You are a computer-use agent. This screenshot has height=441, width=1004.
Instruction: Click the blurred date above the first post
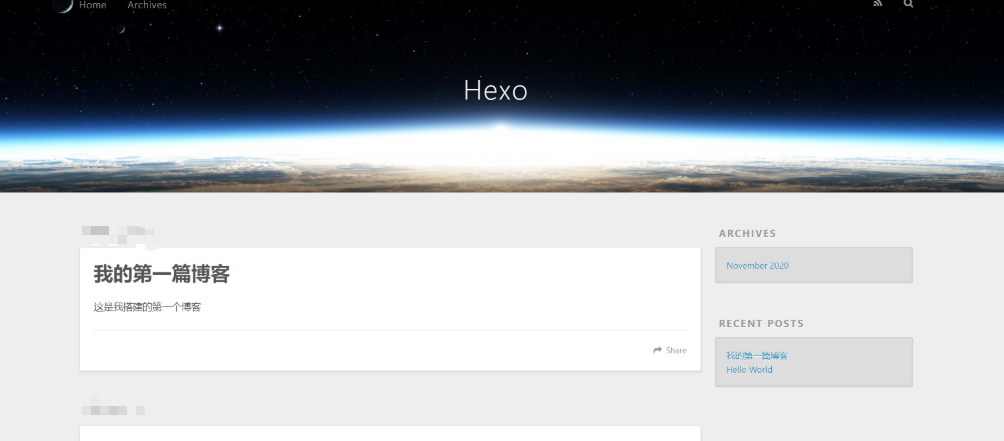click(118, 234)
